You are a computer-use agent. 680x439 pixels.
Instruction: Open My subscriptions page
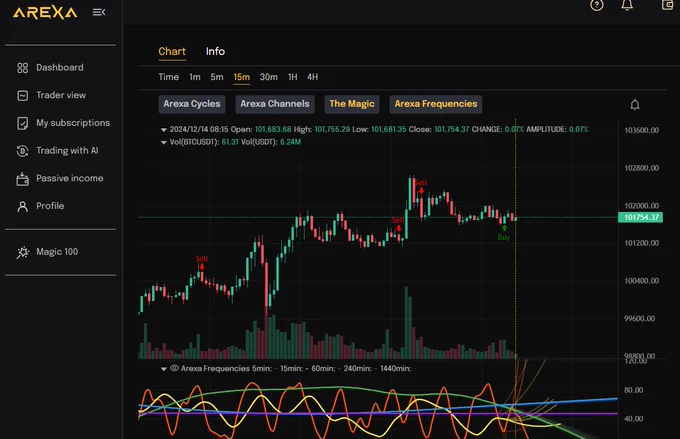pyautogui.click(x=73, y=123)
